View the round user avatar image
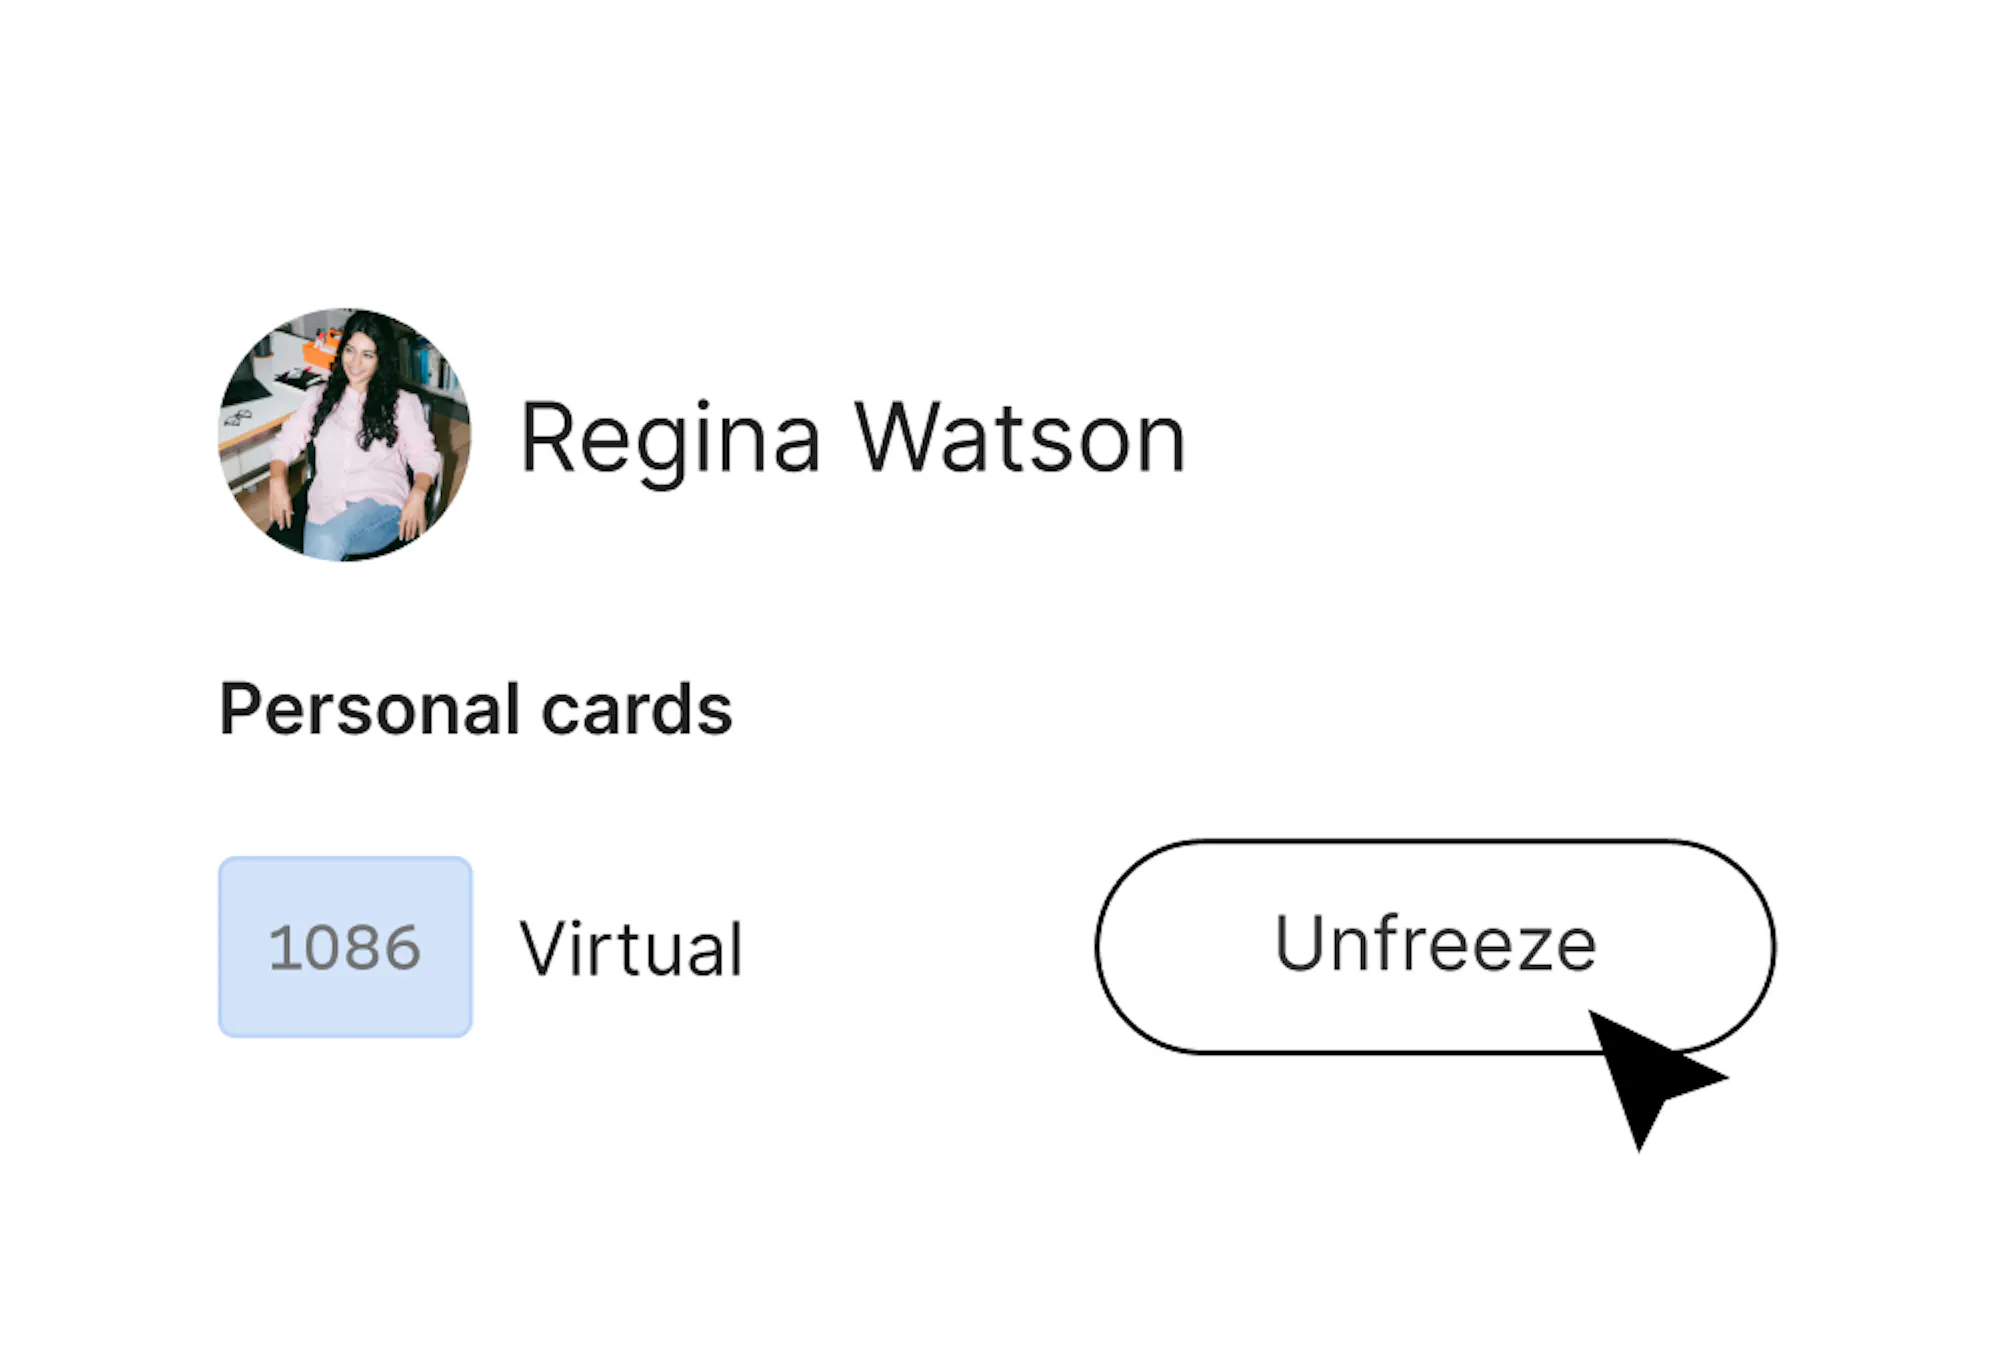Image resolution: width=2000 pixels, height=1364 pixels. pyautogui.click(x=345, y=435)
